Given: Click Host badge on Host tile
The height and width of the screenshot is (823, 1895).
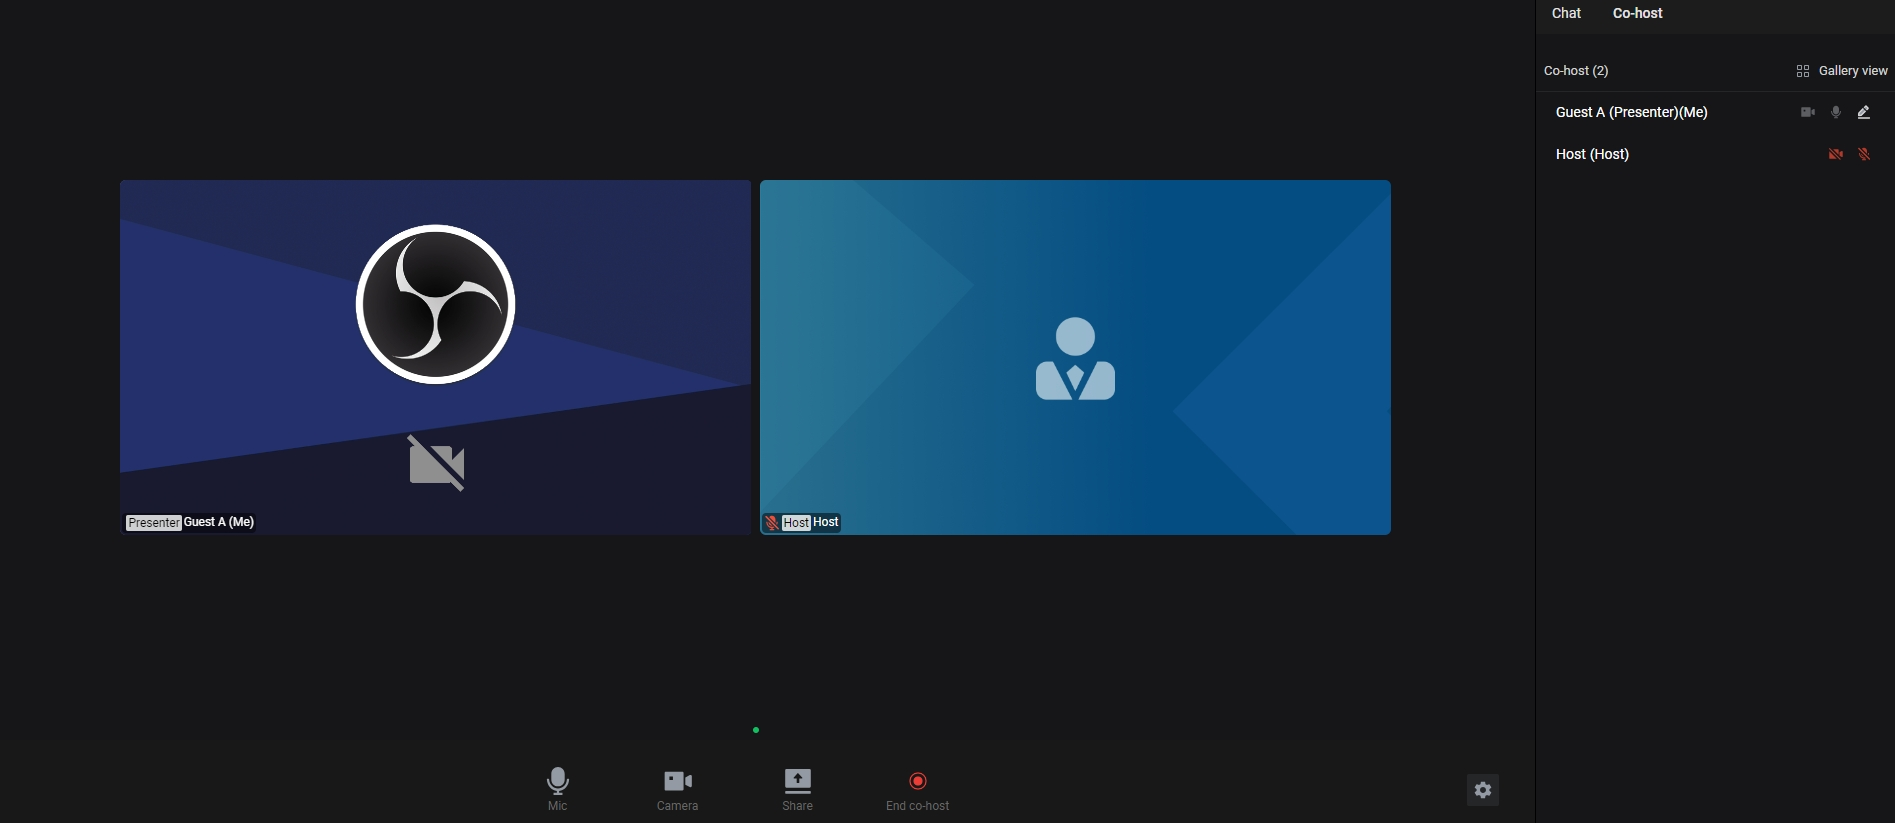Looking at the screenshot, I should click(796, 522).
